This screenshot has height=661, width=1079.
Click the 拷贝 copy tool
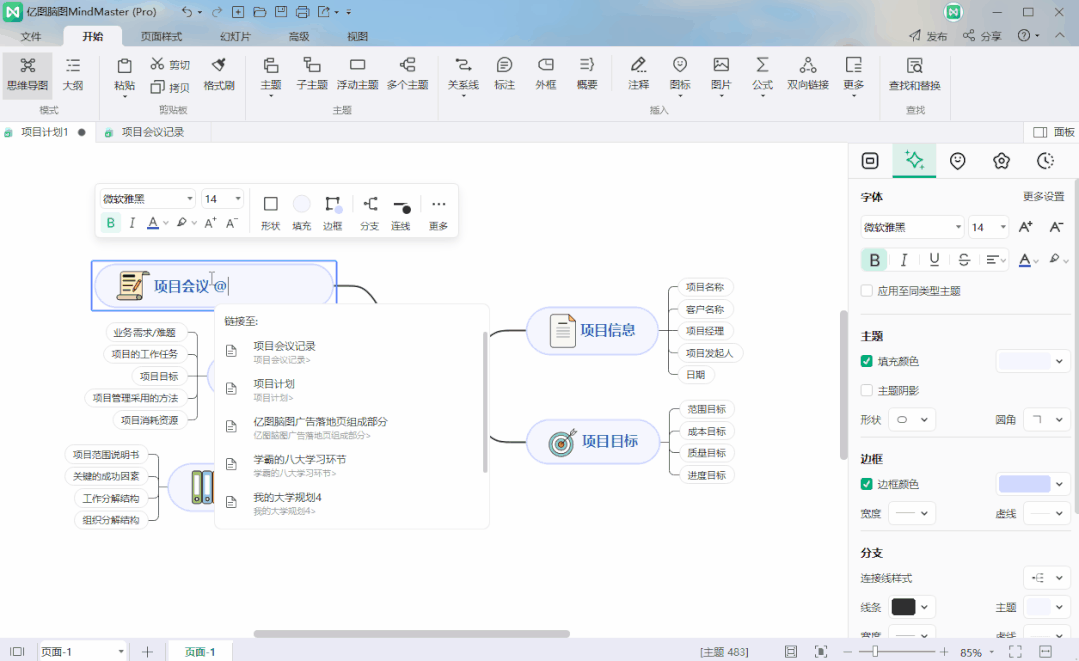coord(170,87)
